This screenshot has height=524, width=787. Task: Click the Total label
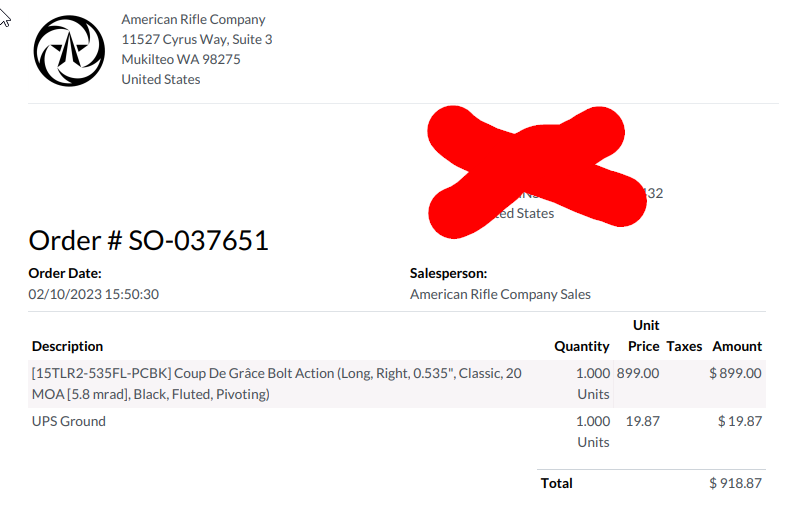point(556,483)
